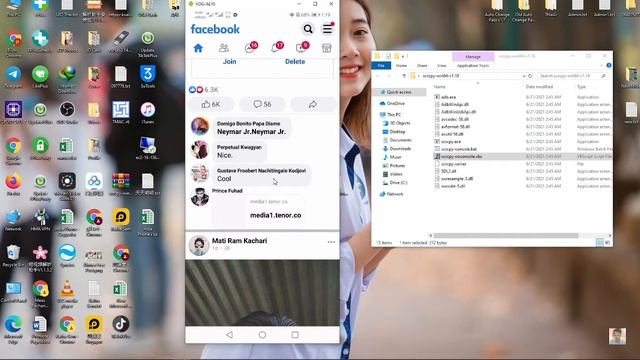Open the iTunes desktop icon
Image resolution: width=640 pixels, height=360 pixels.
pos(148,113)
